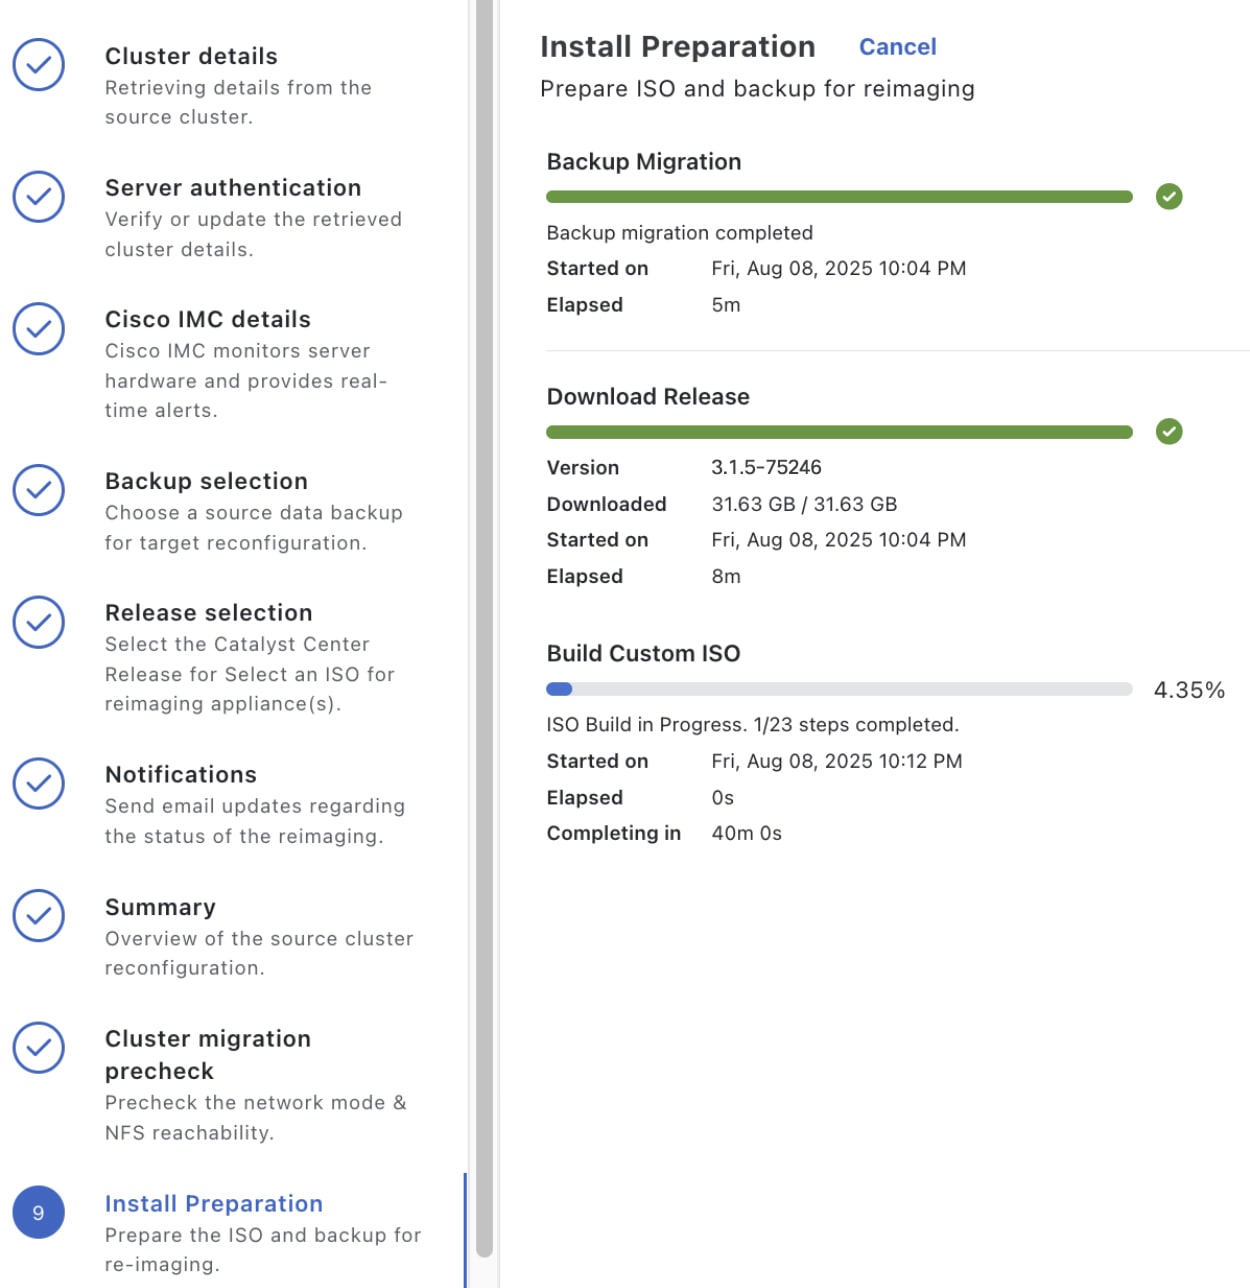The width and height of the screenshot is (1250, 1288).
Task: Click the Cluster details step checkmark icon
Action: (39, 65)
